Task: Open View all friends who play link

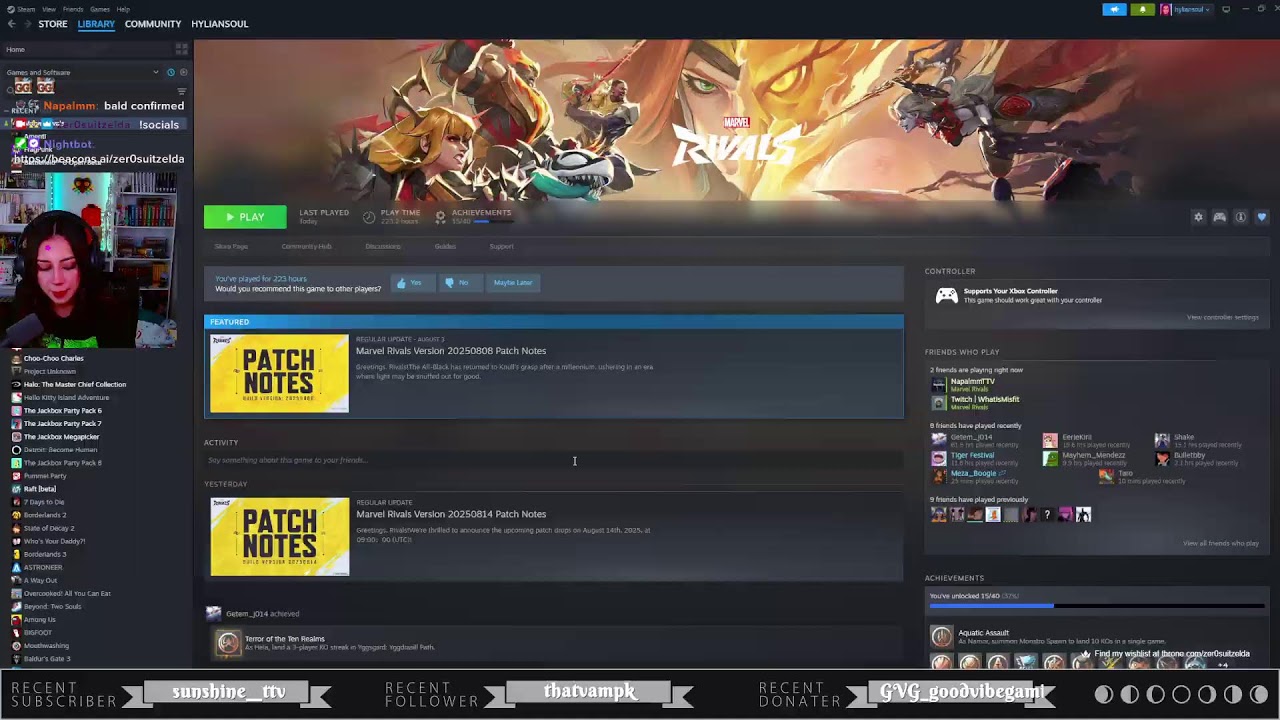Action: (x=1220, y=543)
